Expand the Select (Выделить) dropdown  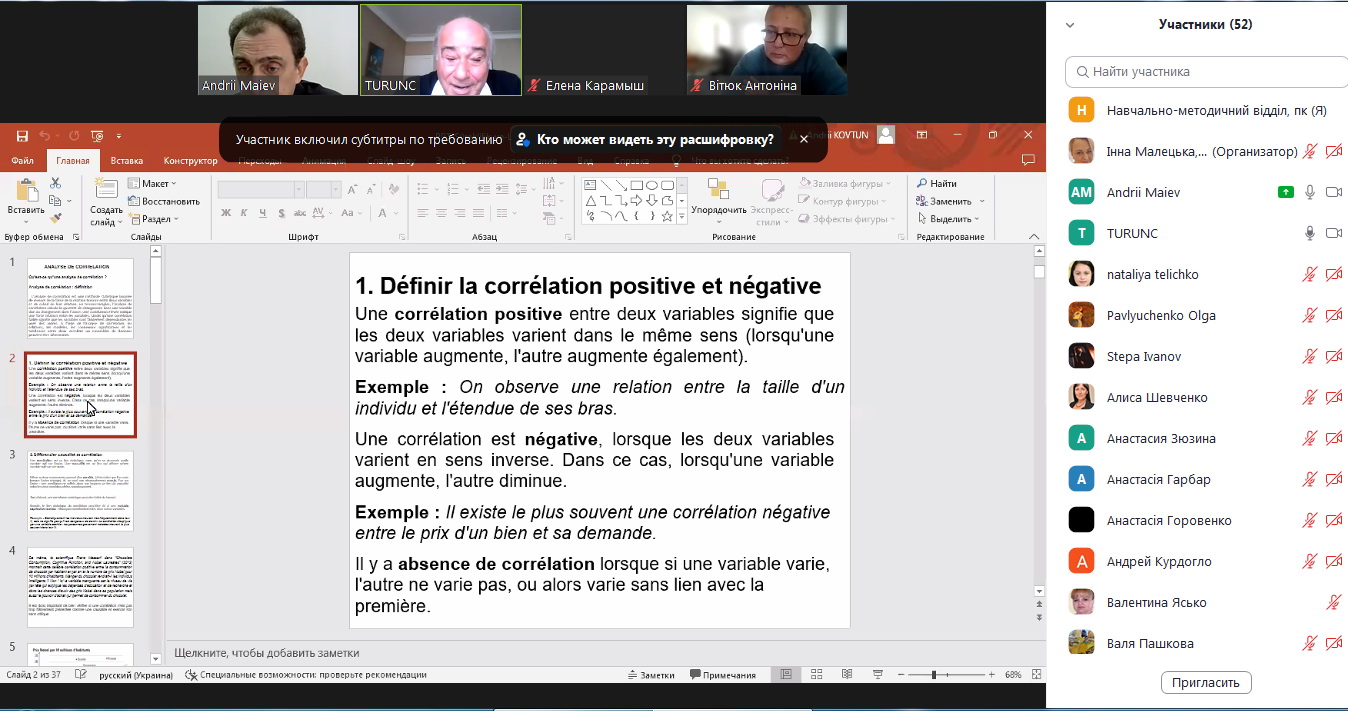click(950, 219)
